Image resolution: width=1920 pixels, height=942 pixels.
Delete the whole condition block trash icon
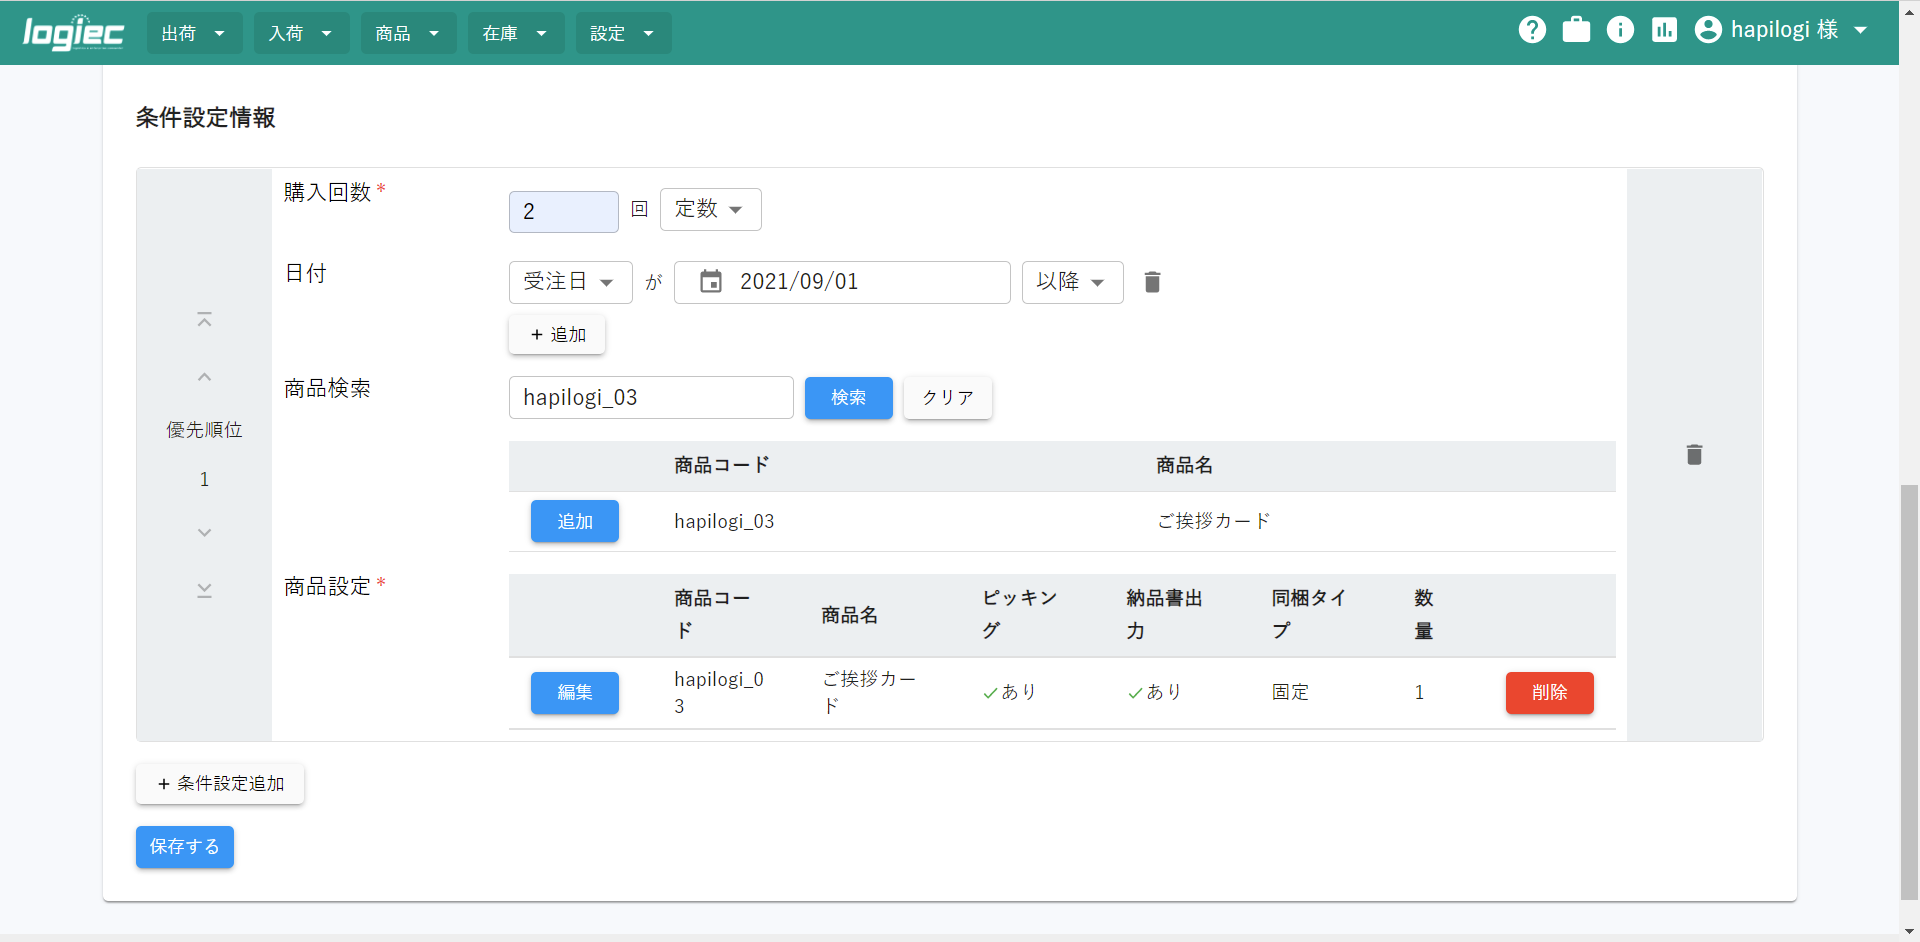coord(1694,455)
